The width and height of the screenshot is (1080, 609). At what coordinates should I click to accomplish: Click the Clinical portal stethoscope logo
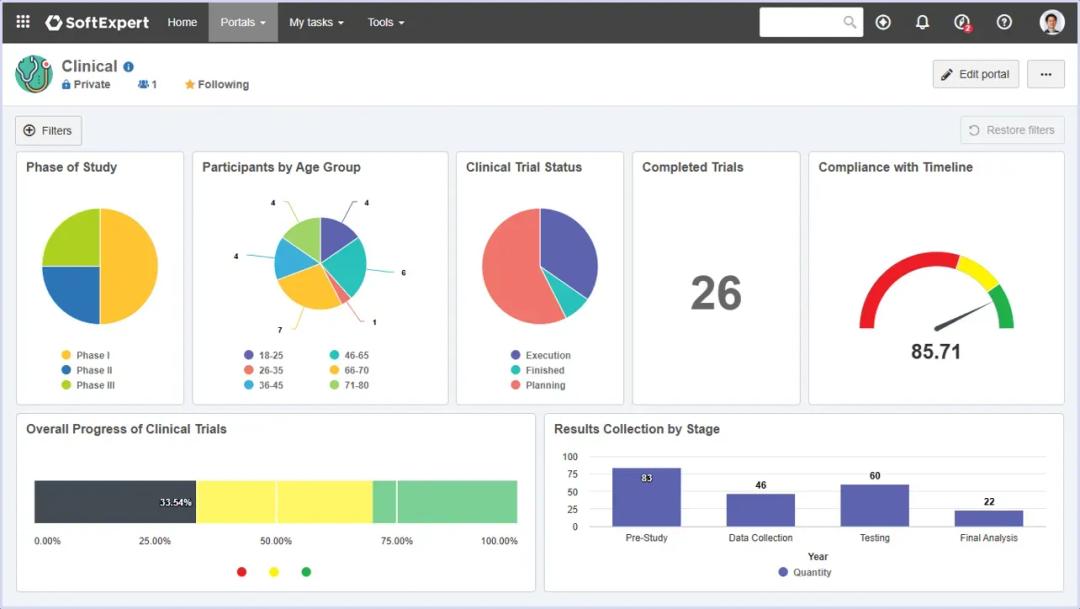34,75
